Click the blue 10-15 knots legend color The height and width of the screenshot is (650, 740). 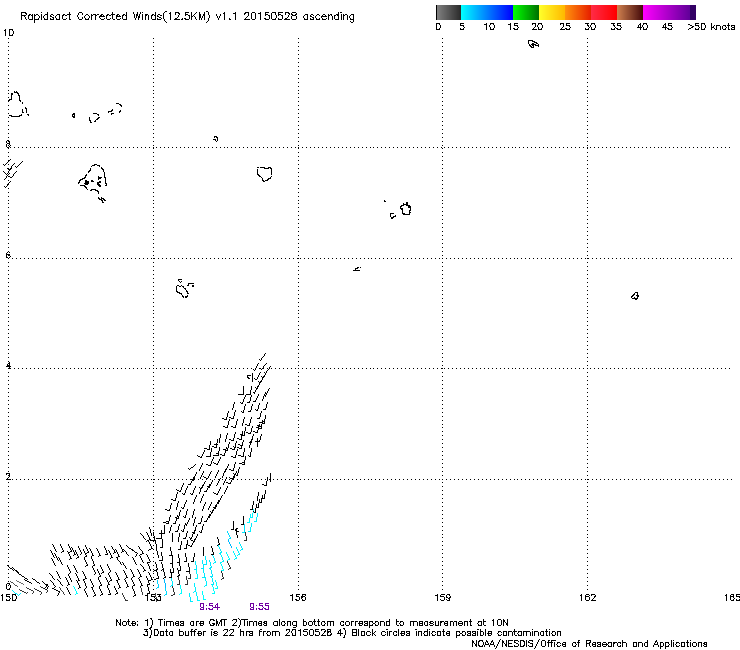500,12
